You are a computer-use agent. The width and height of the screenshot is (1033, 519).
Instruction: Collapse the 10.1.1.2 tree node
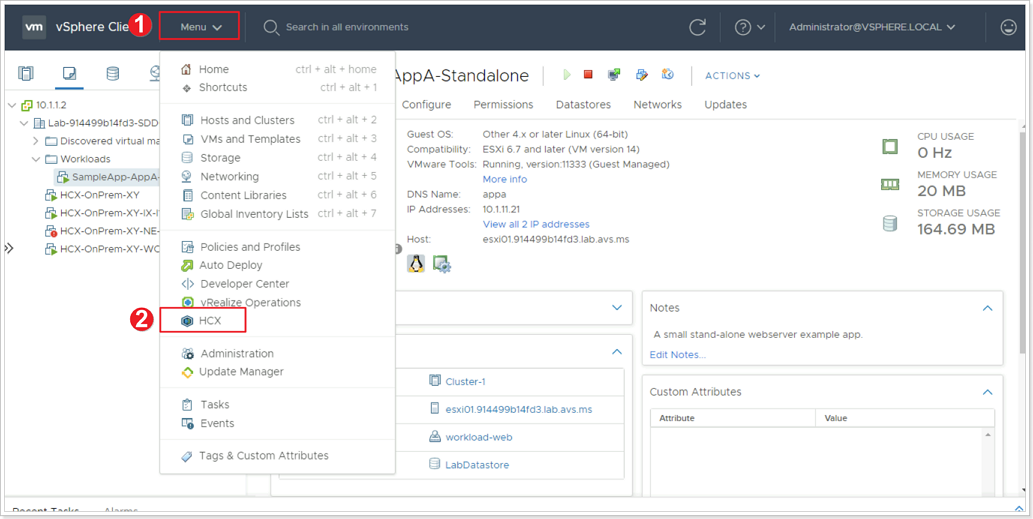tap(12, 105)
